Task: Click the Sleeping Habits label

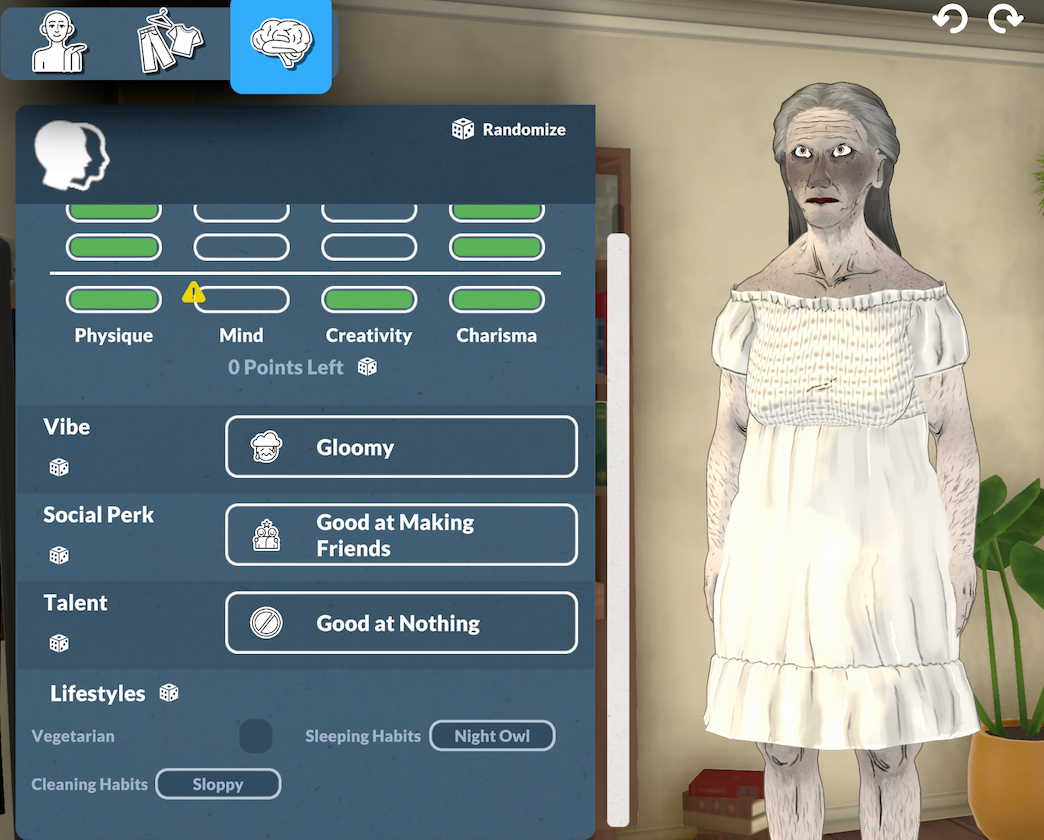Action: pyautogui.click(x=363, y=736)
